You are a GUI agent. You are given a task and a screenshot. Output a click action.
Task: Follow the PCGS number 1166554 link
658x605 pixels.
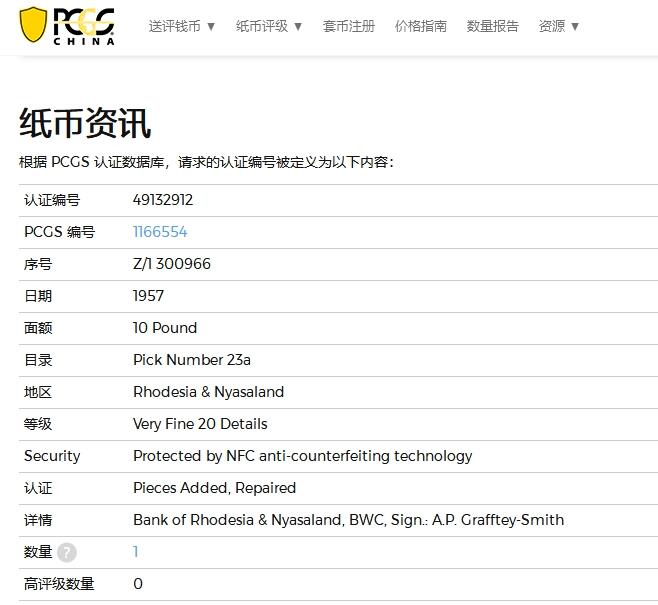click(x=160, y=232)
